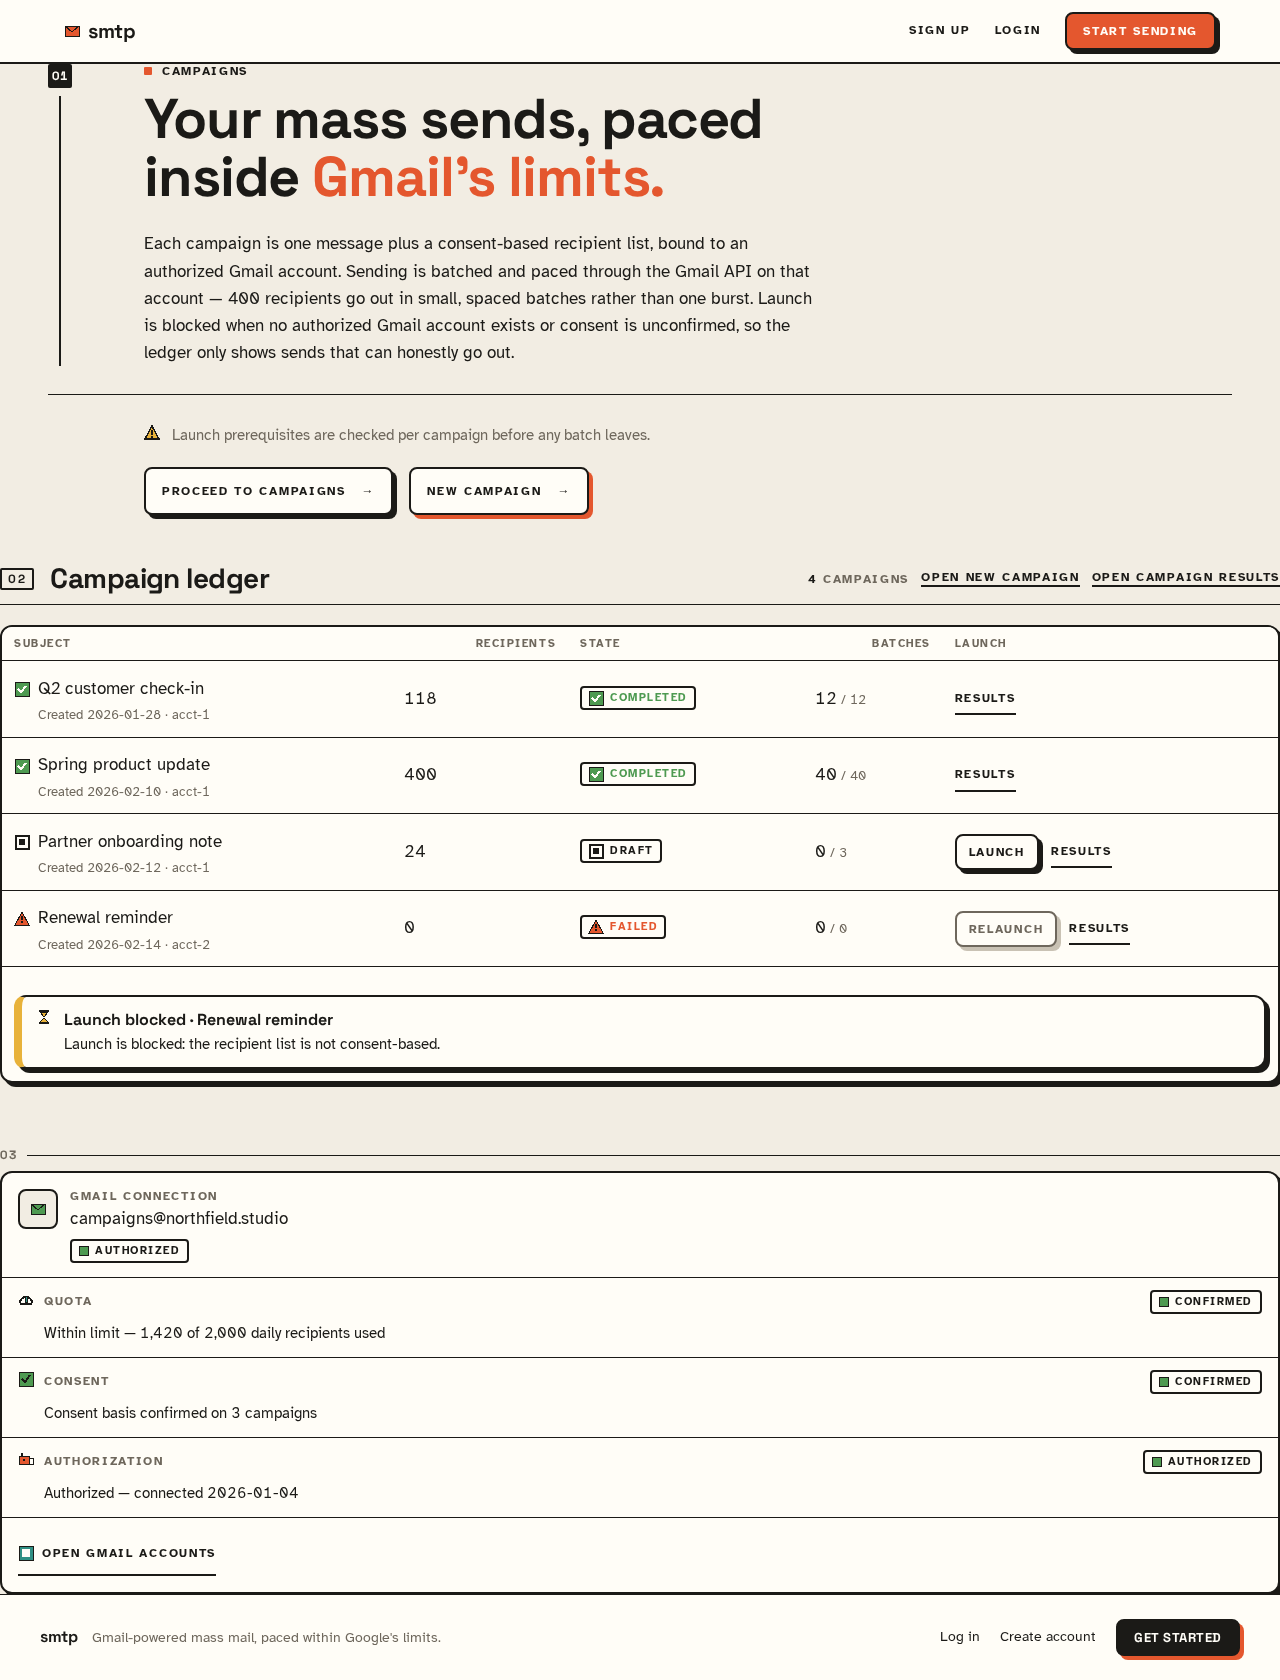
Task: View Results for Spring product update
Action: 985,775
